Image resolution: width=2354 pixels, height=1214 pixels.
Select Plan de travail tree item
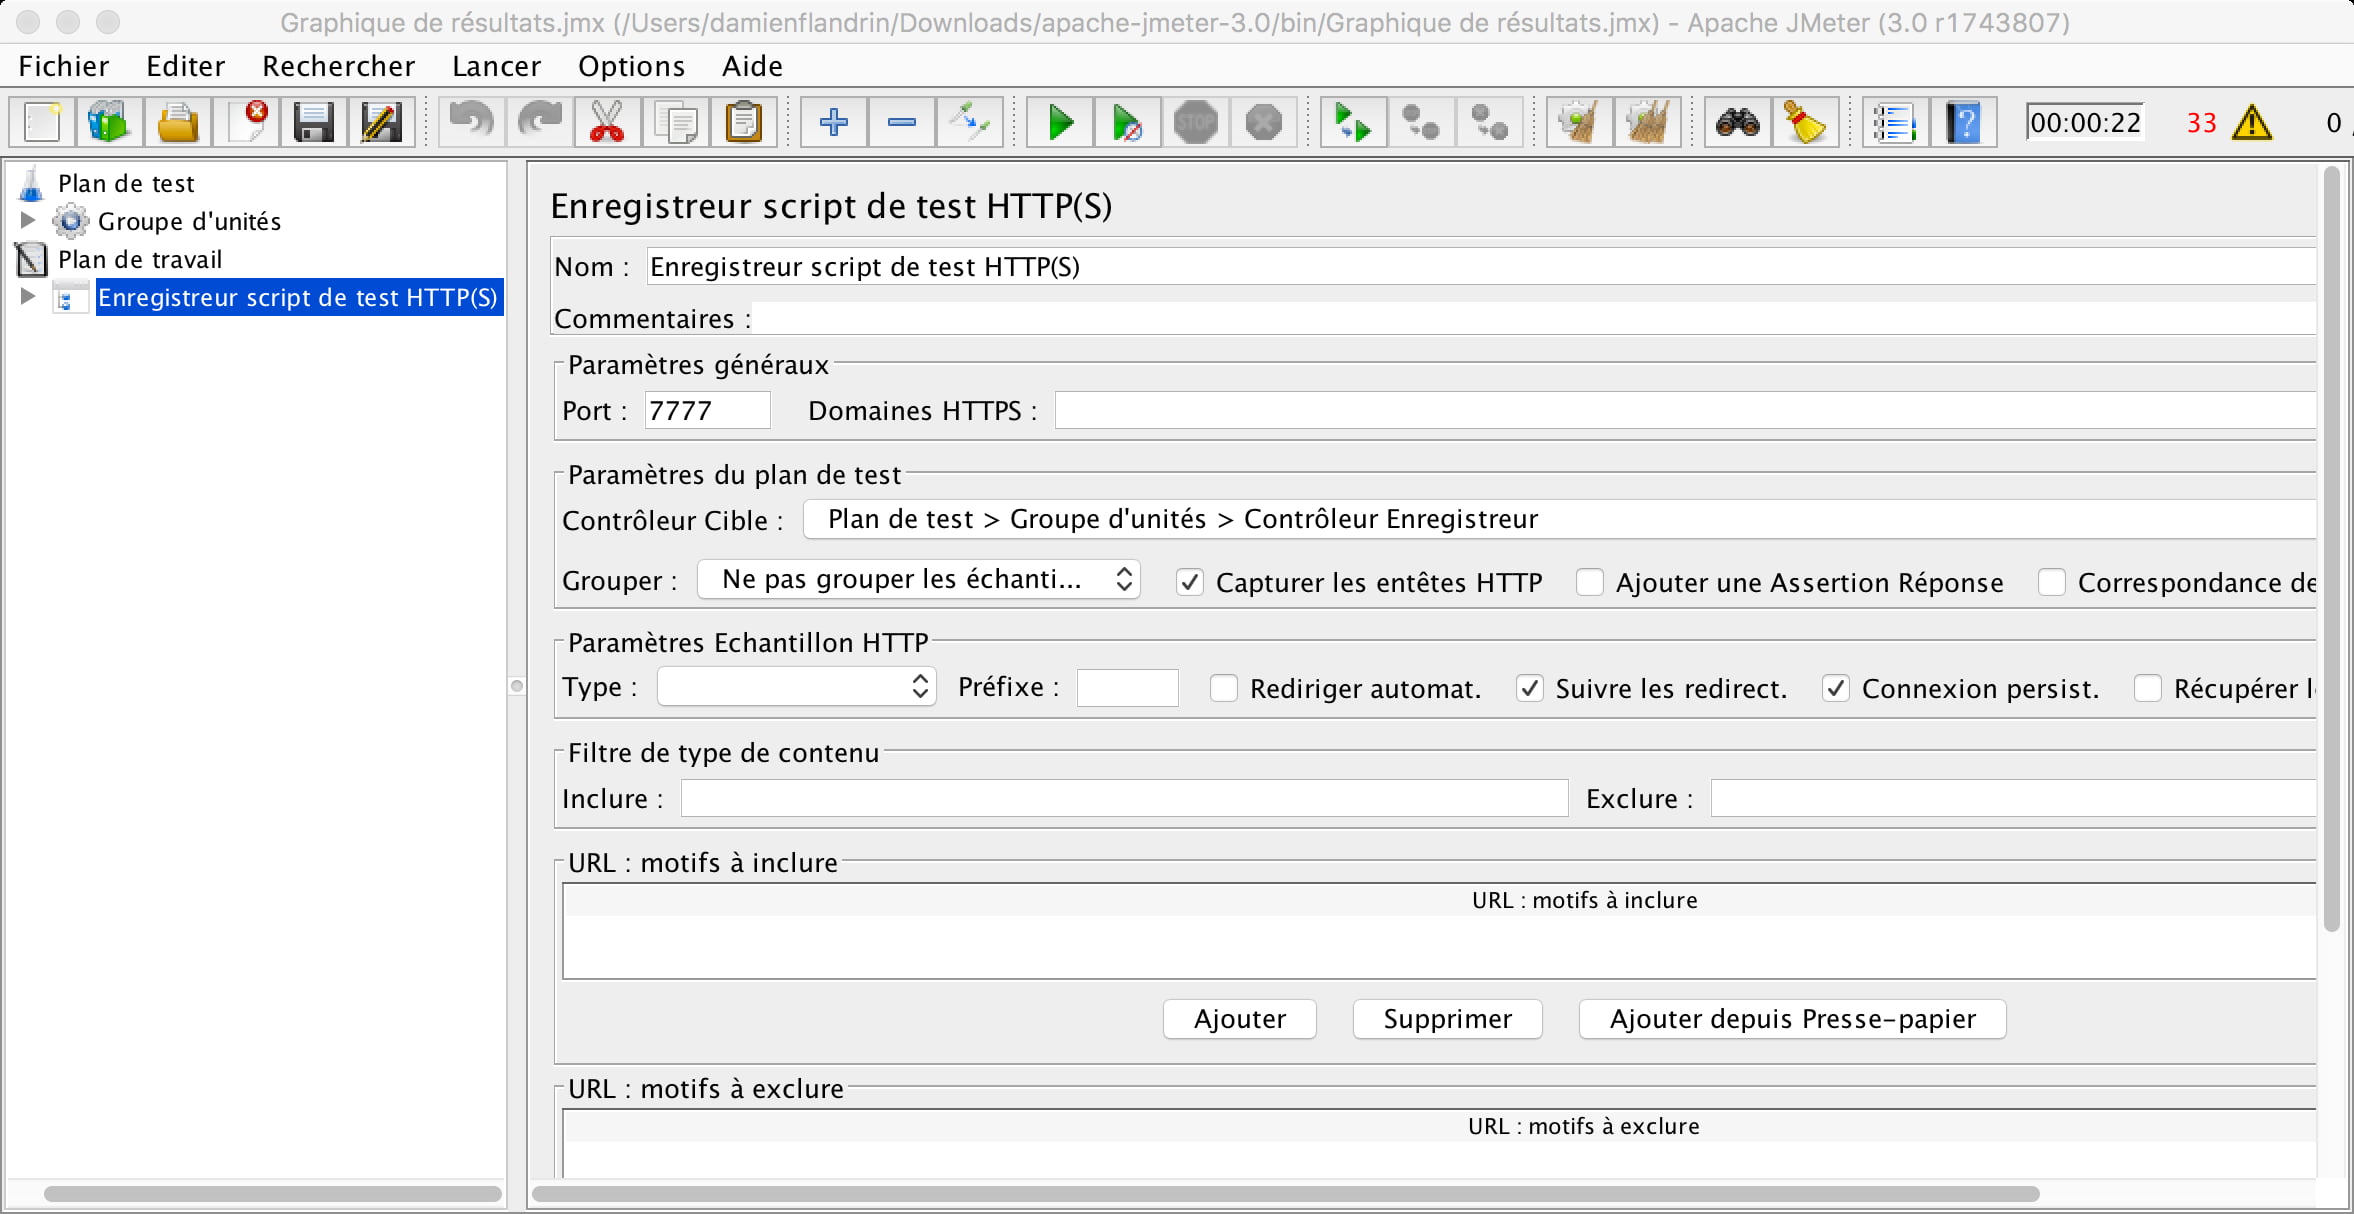click(140, 259)
